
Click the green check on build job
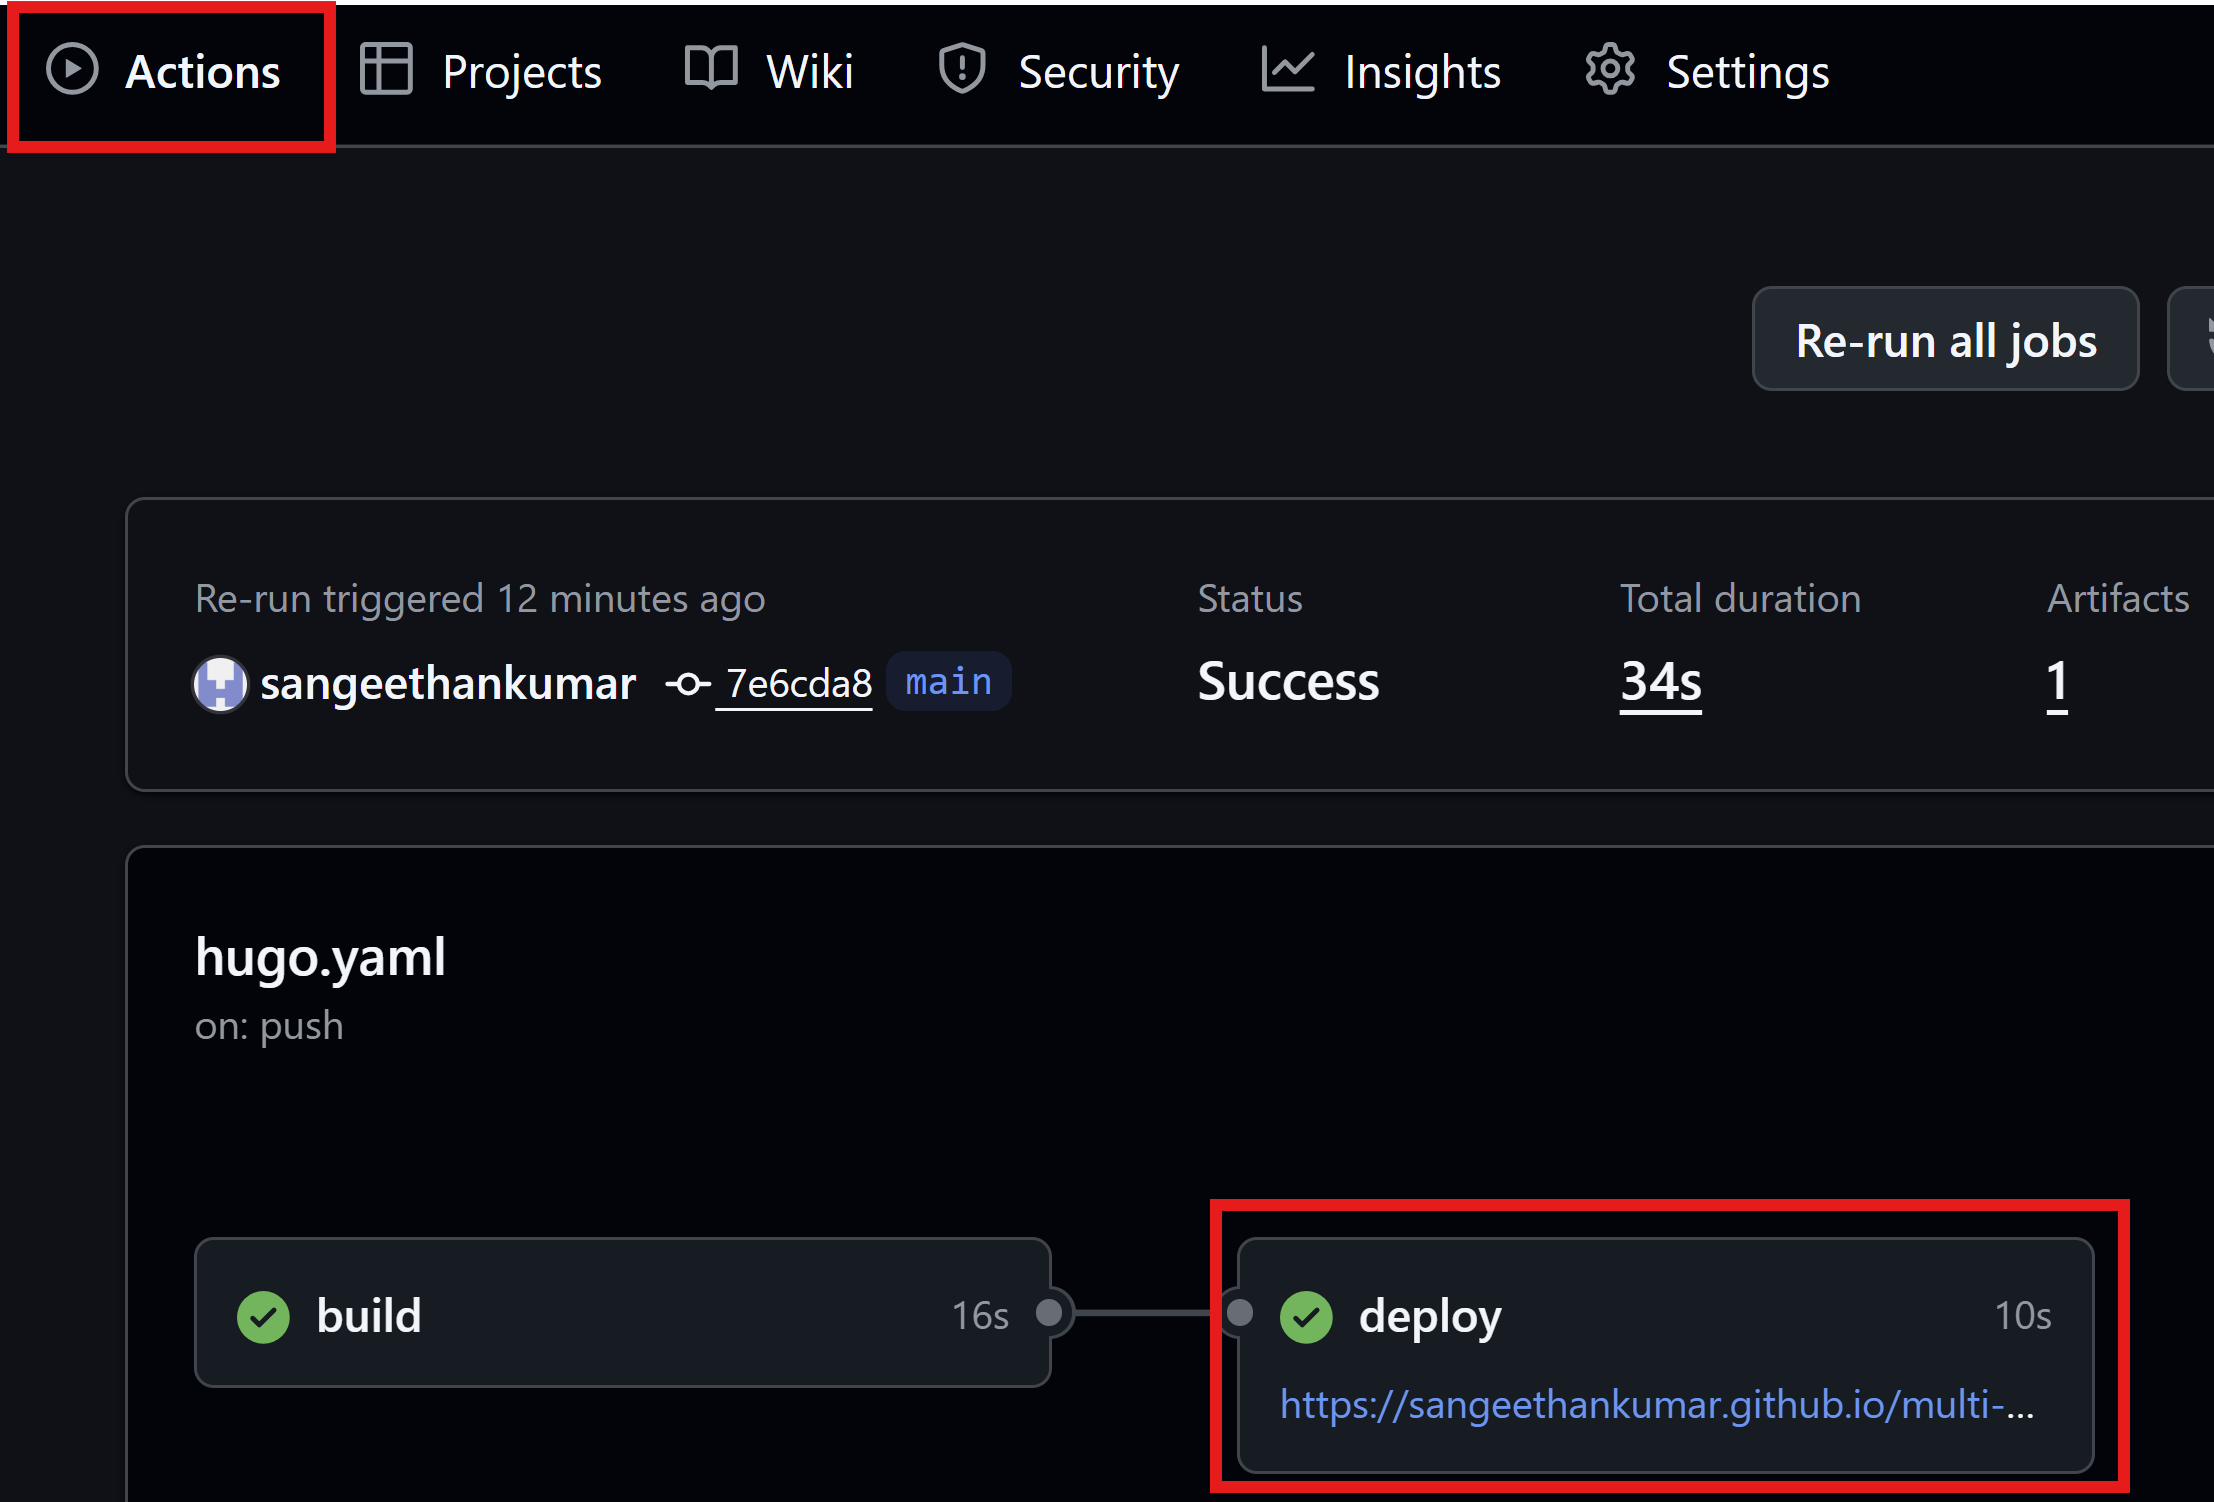pyautogui.click(x=263, y=1317)
